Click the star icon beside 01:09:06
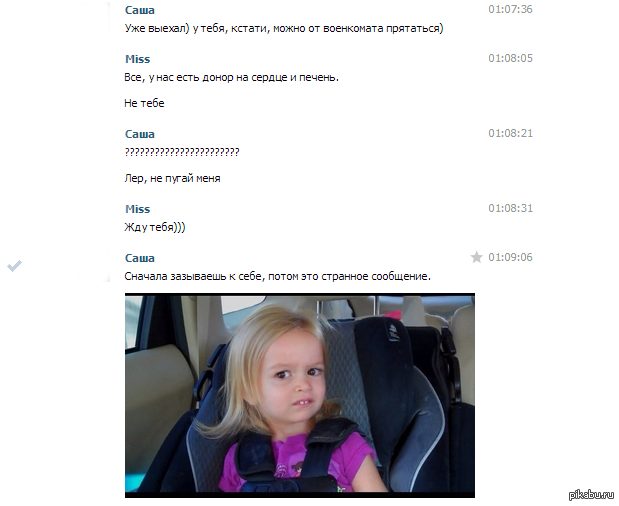Viewport: 619px width, 506px height. pos(476,257)
